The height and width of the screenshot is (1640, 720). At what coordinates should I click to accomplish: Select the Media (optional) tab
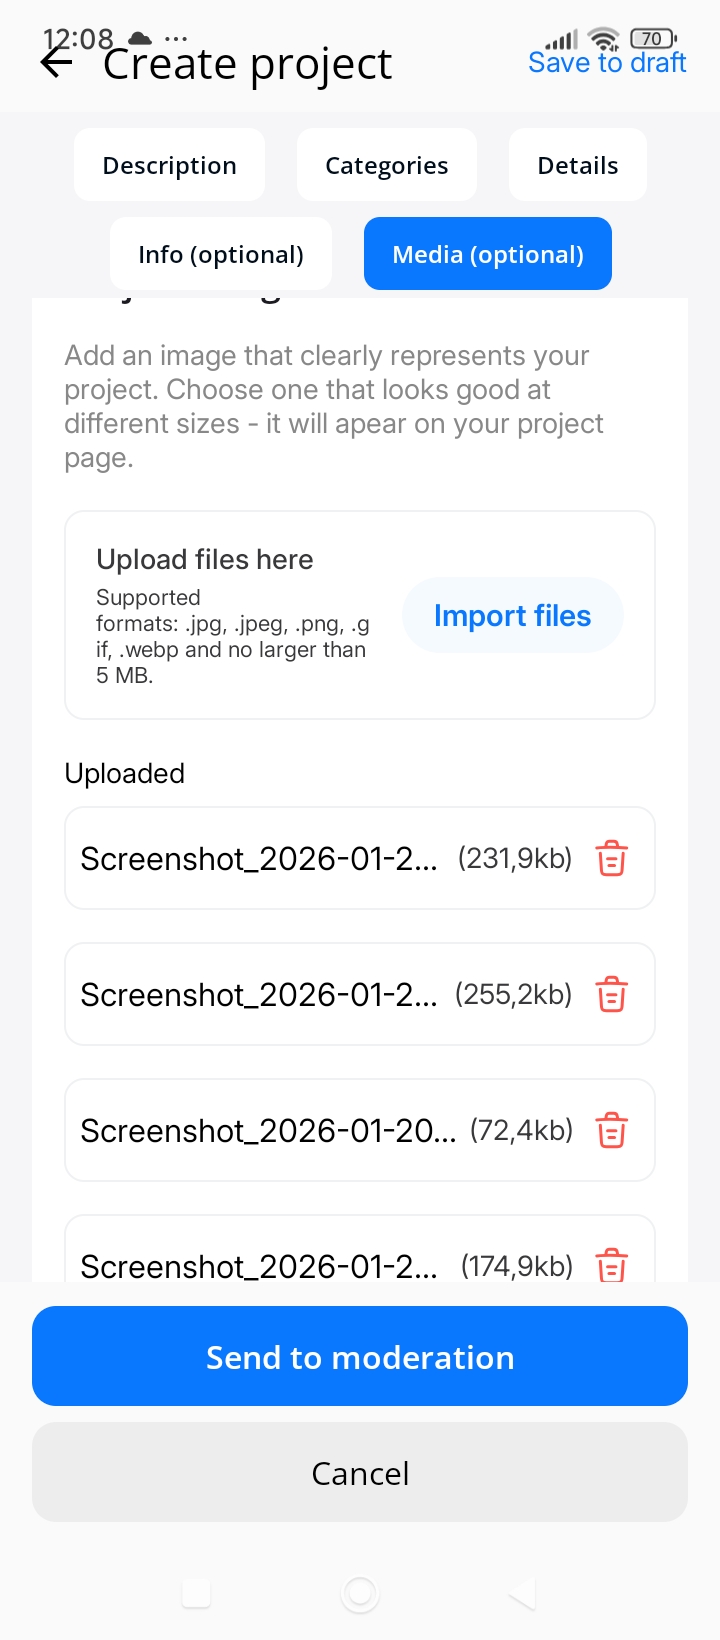coord(487,254)
